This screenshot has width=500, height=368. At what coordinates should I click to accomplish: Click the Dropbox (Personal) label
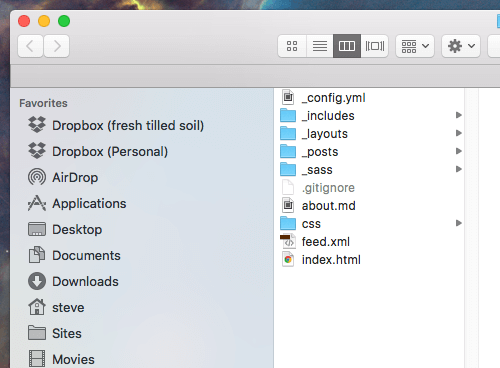[x=110, y=152]
